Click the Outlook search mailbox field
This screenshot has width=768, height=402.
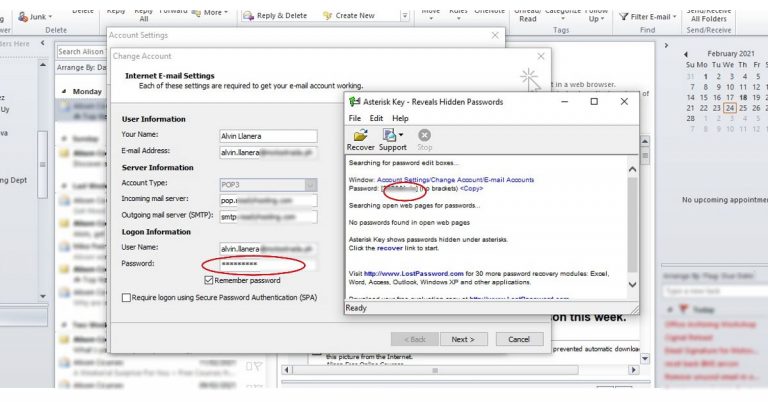click(x=81, y=52)
